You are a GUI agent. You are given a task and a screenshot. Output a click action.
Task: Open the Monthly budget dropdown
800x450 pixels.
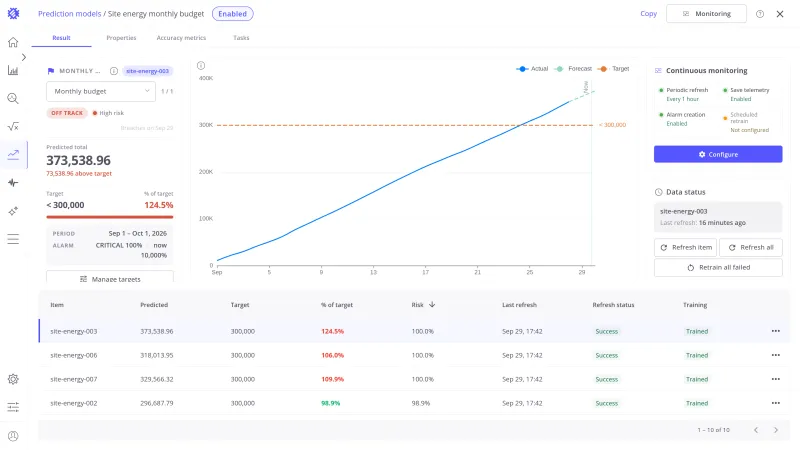[101, 91]
